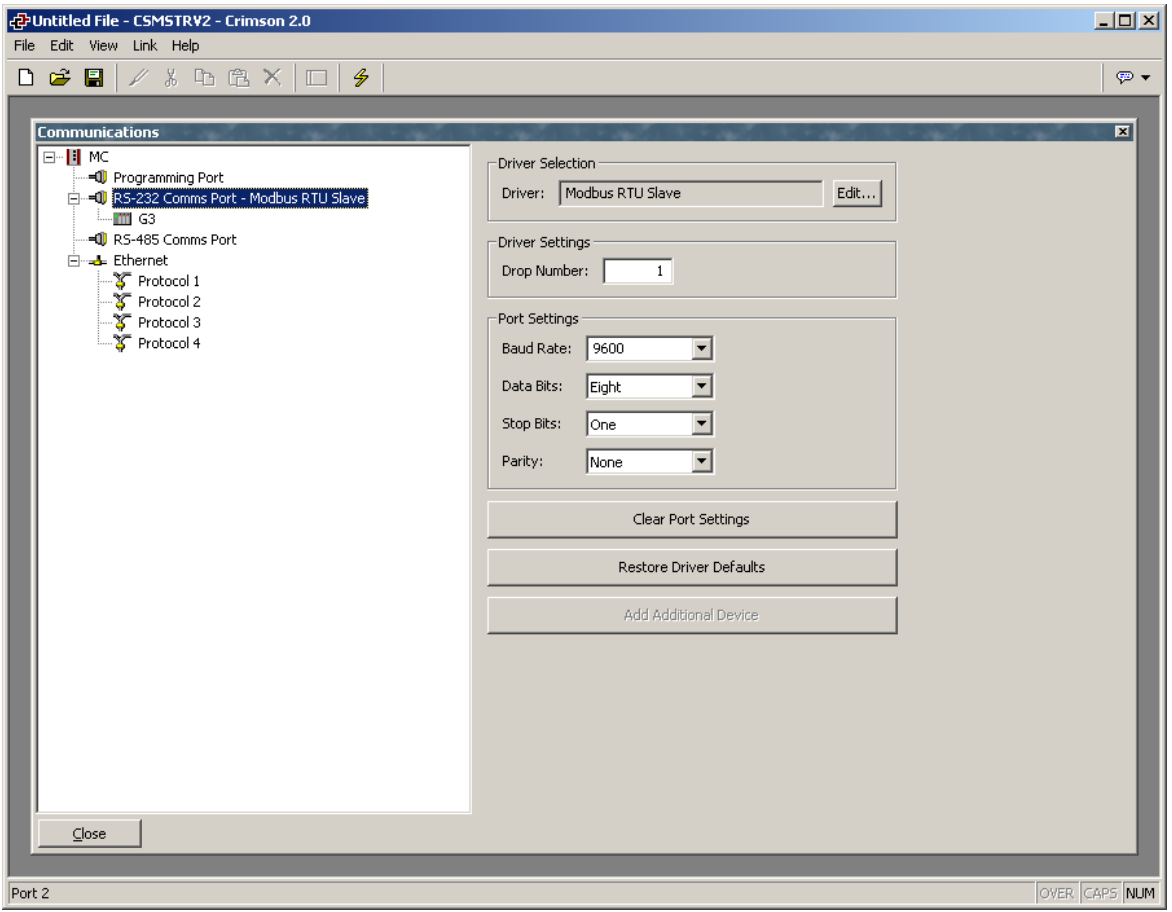Screen dimensions: 1172x912
Task: Click the panel layout toolbar icon
Action: tap(317, 77)
